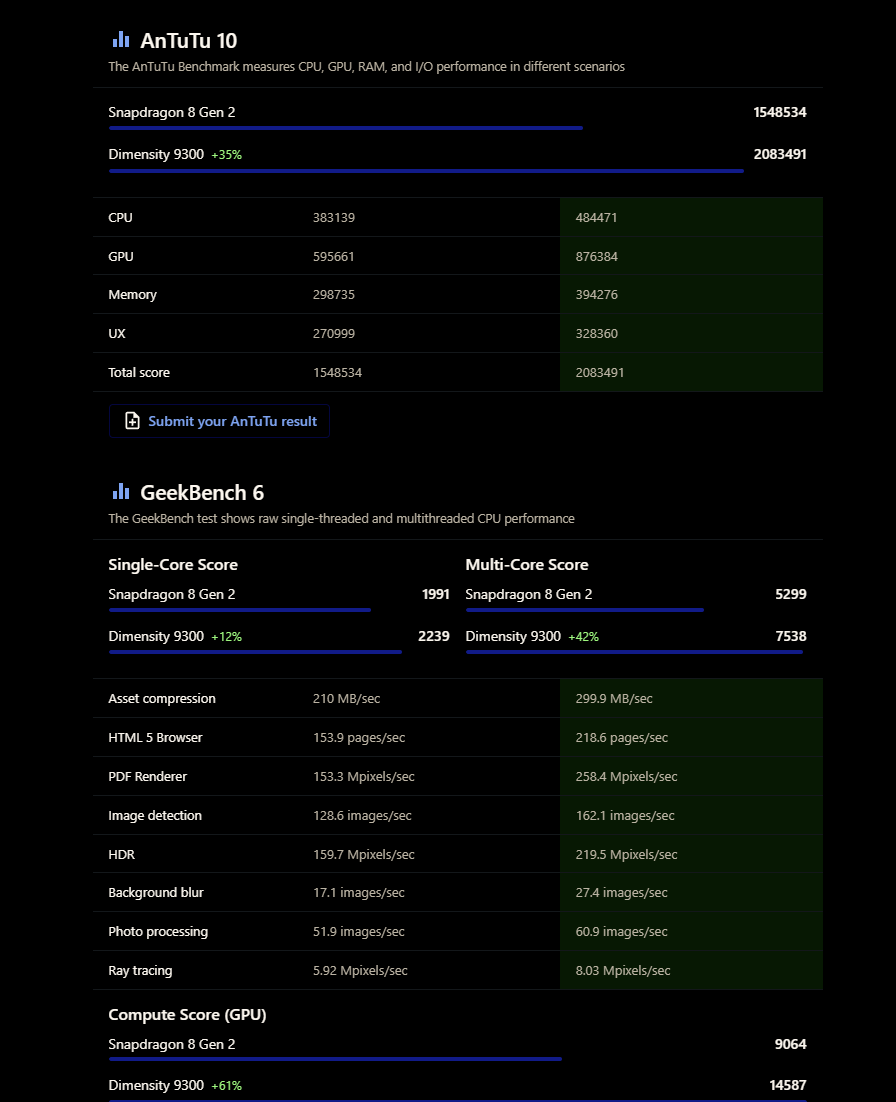Click the GeekBench 6 heading
Screen dimensions: 896x1102
pos(202,493)
